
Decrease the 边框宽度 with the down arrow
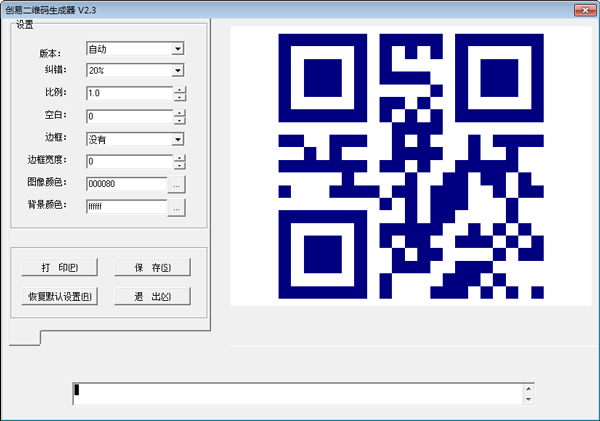point(179,165)
